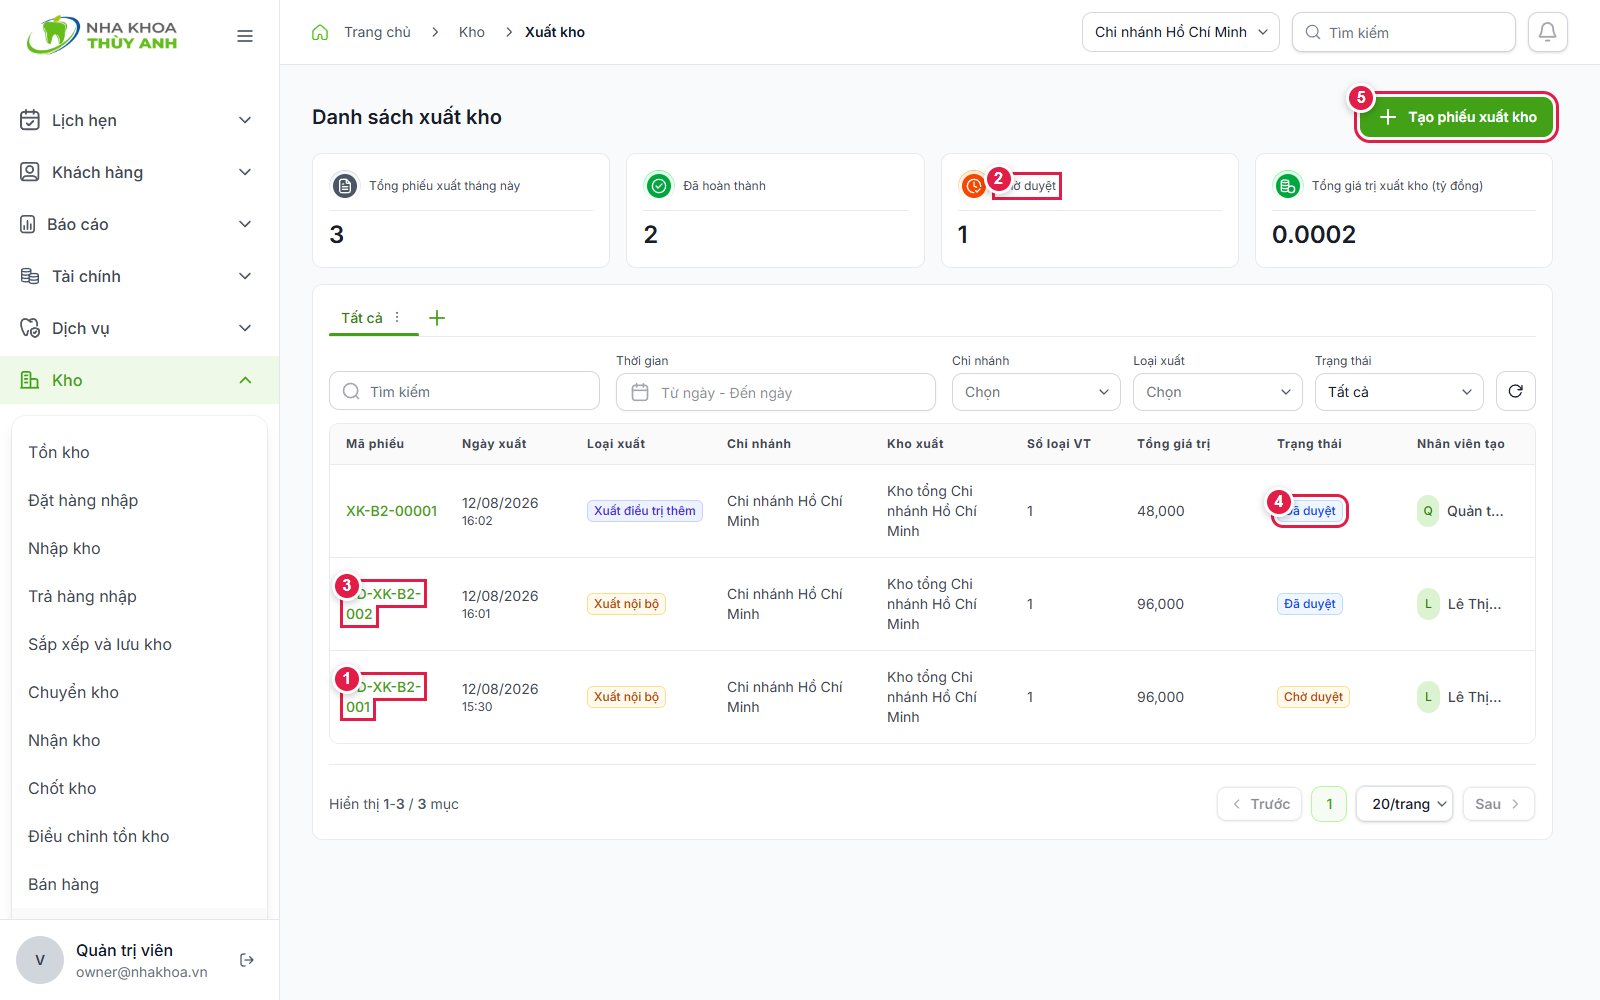Click the user avatar V at the bottom of the sidebar
1600x1000 pixels.
pos(40,960)
